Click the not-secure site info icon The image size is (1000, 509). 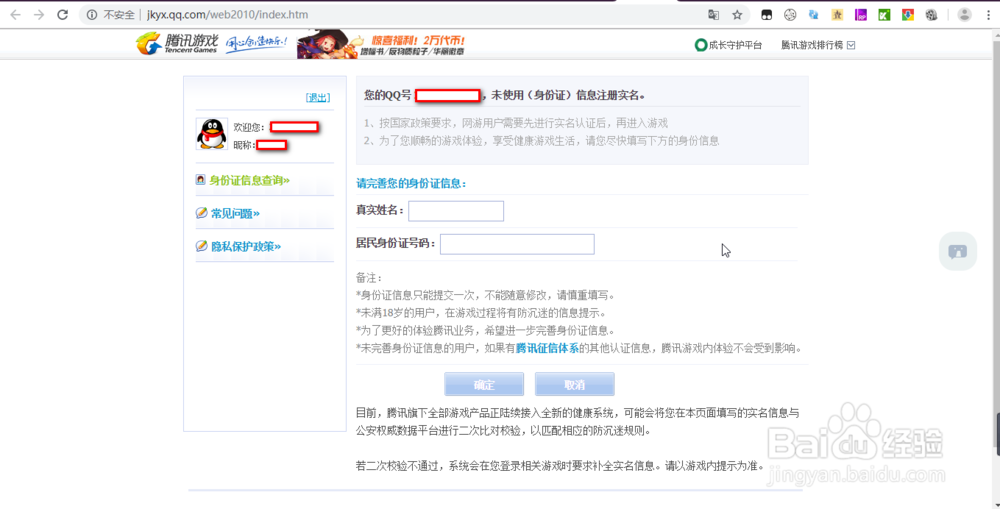pos(92,15)
